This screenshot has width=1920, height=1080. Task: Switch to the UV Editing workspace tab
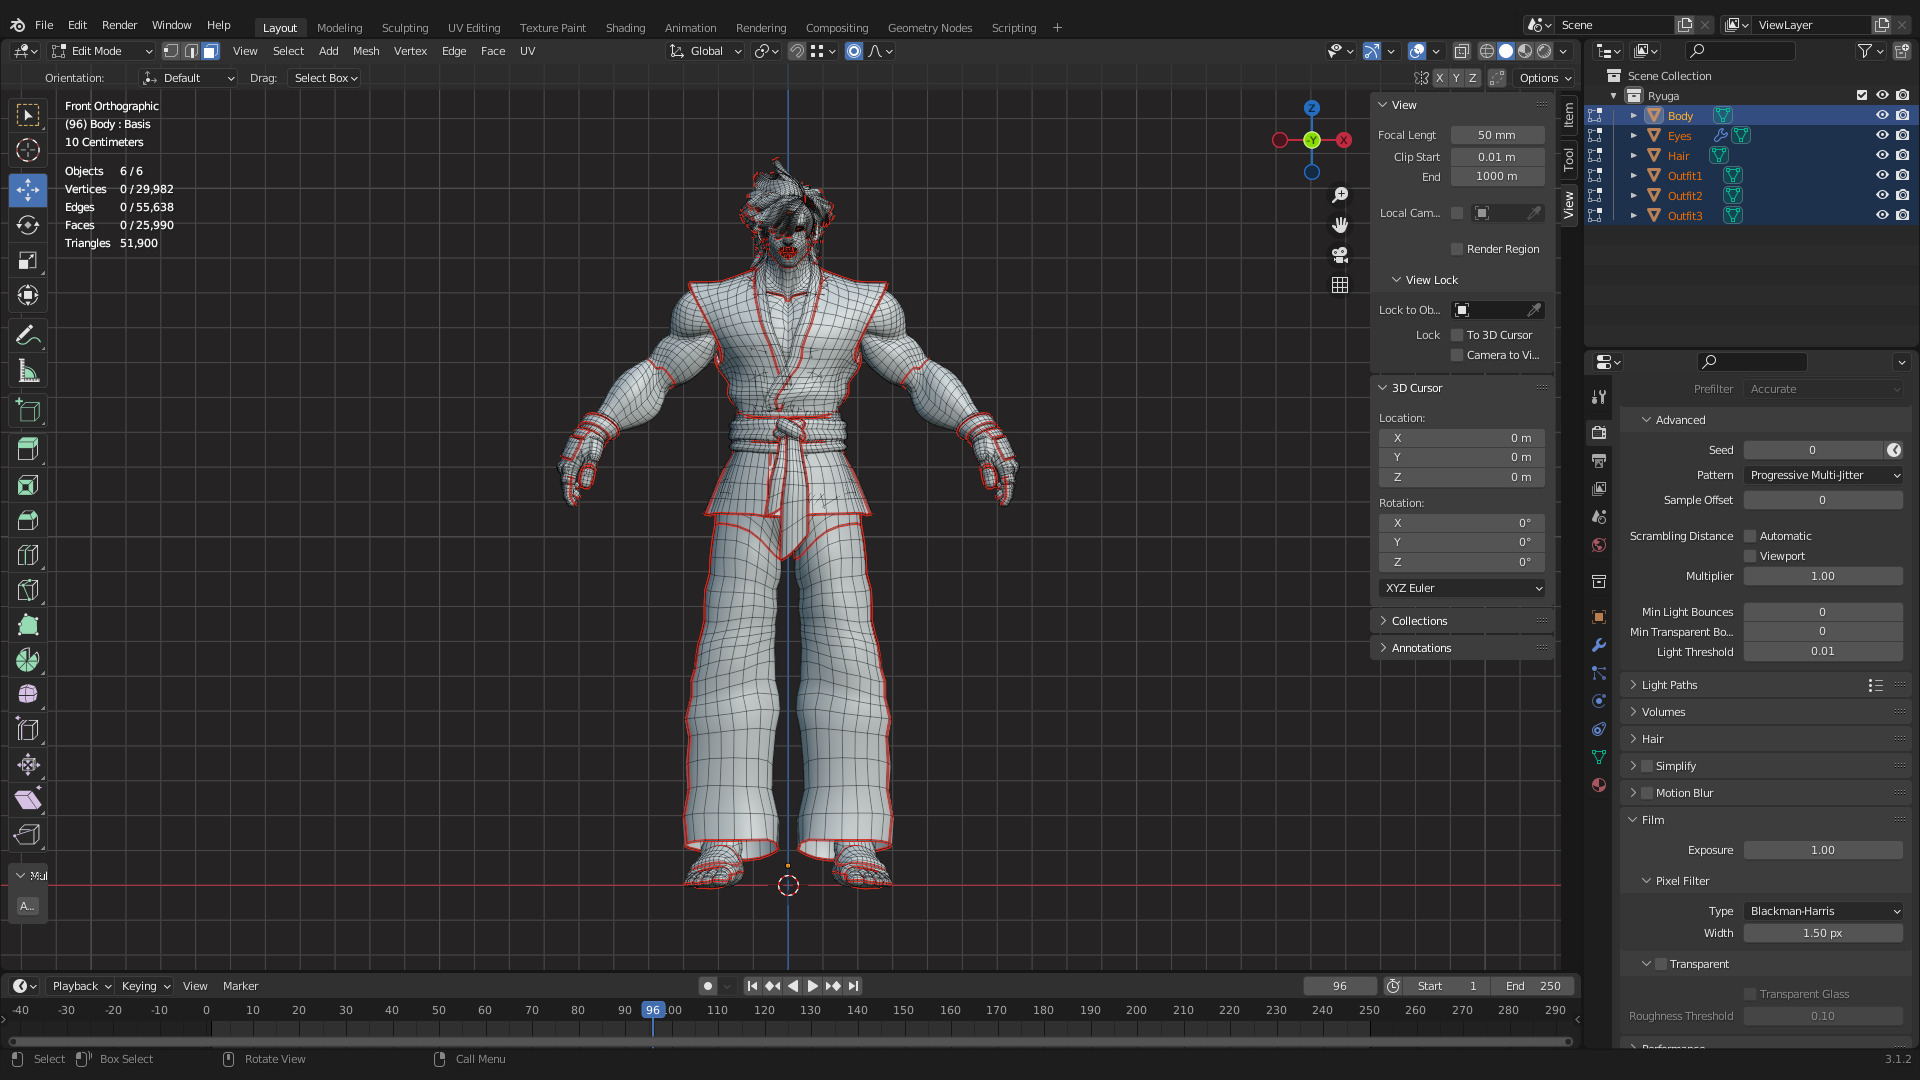point(474,28)
